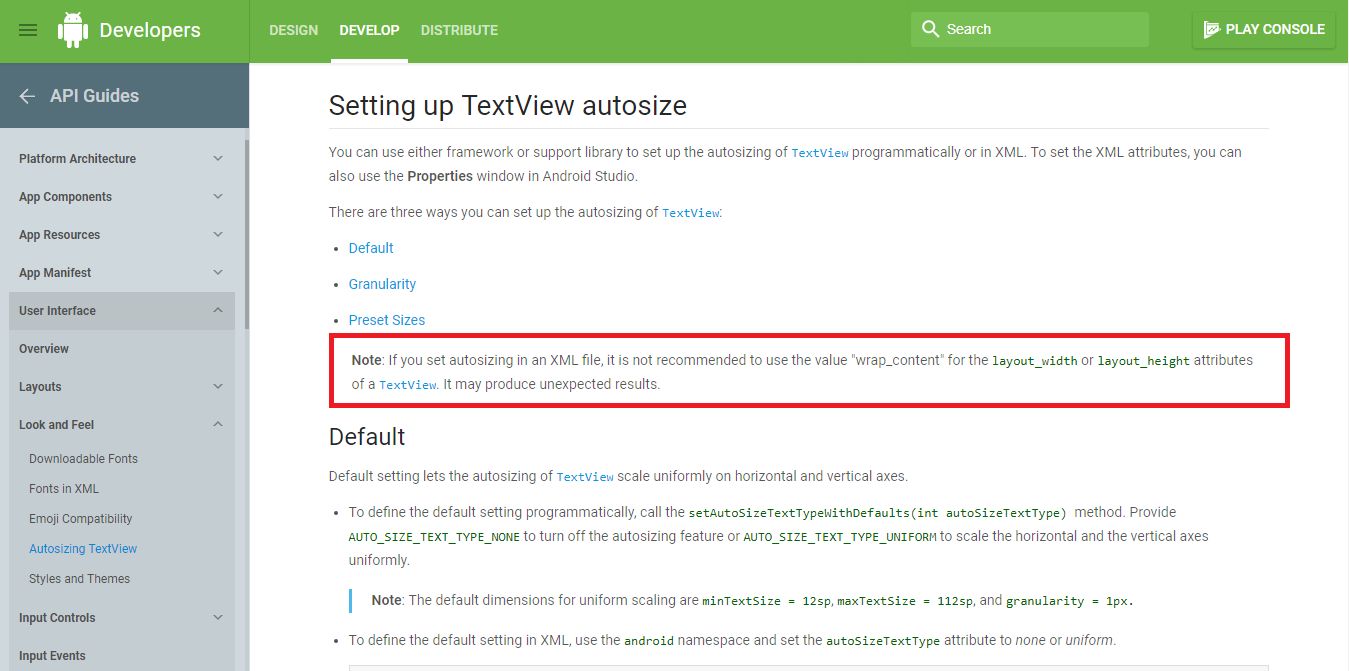Open the Play Console via its button
The width and height of the screenshot is (1349, 671).
1263,29
